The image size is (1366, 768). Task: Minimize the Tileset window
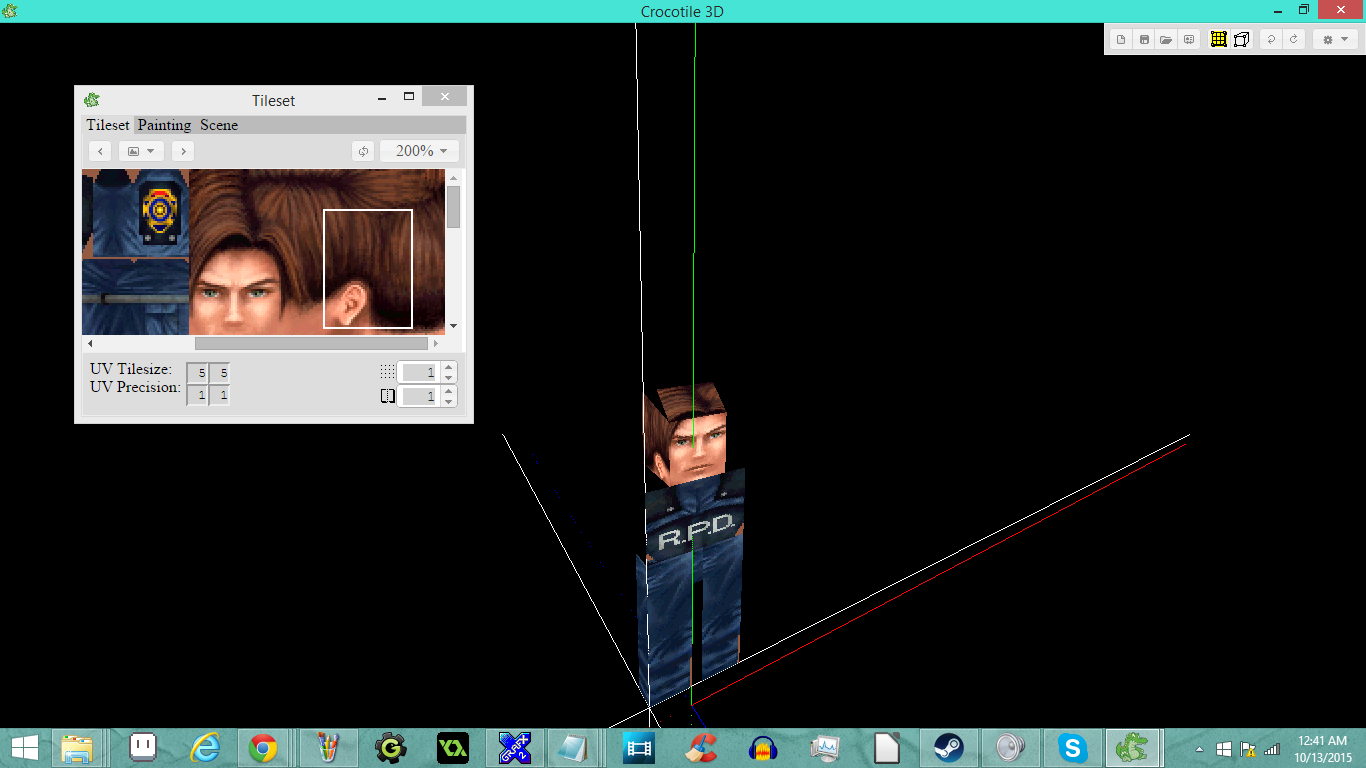tap(382, 98)
